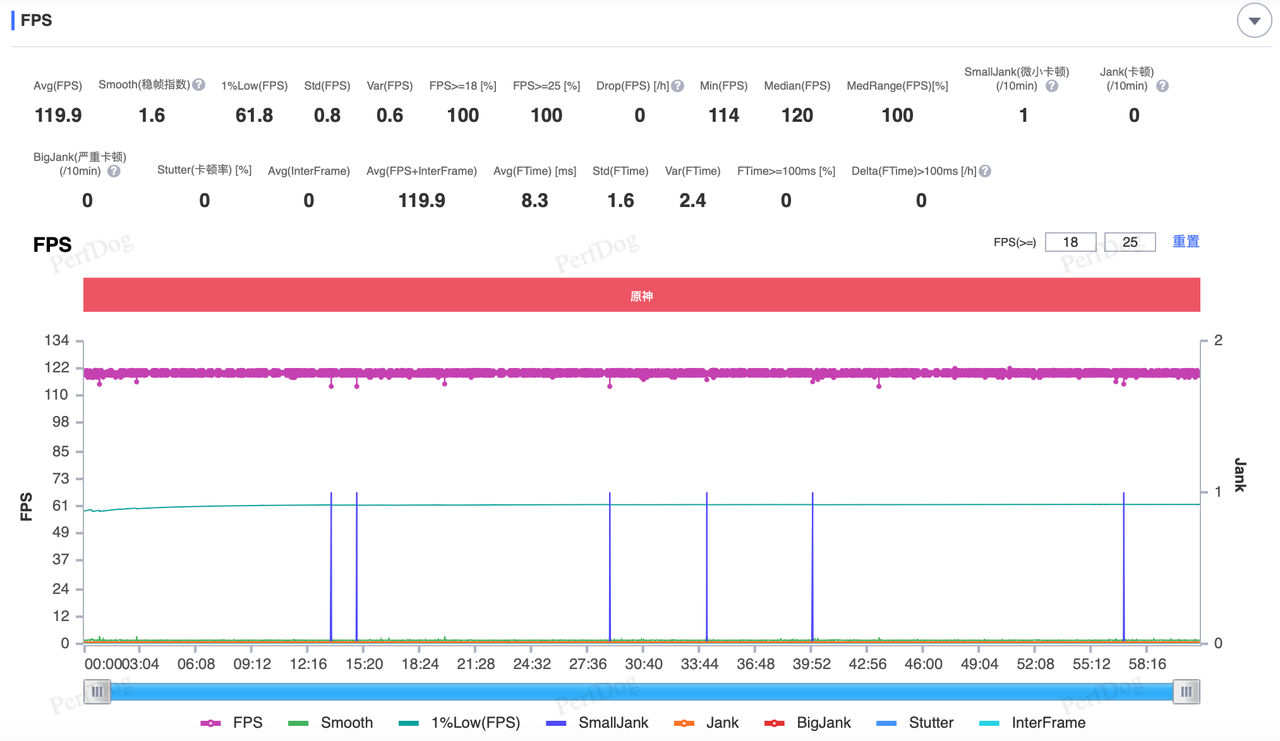This screenshot has width=1280, height=741.
Task: Grab the left handle of the time range slider
Action: [97, 691]
